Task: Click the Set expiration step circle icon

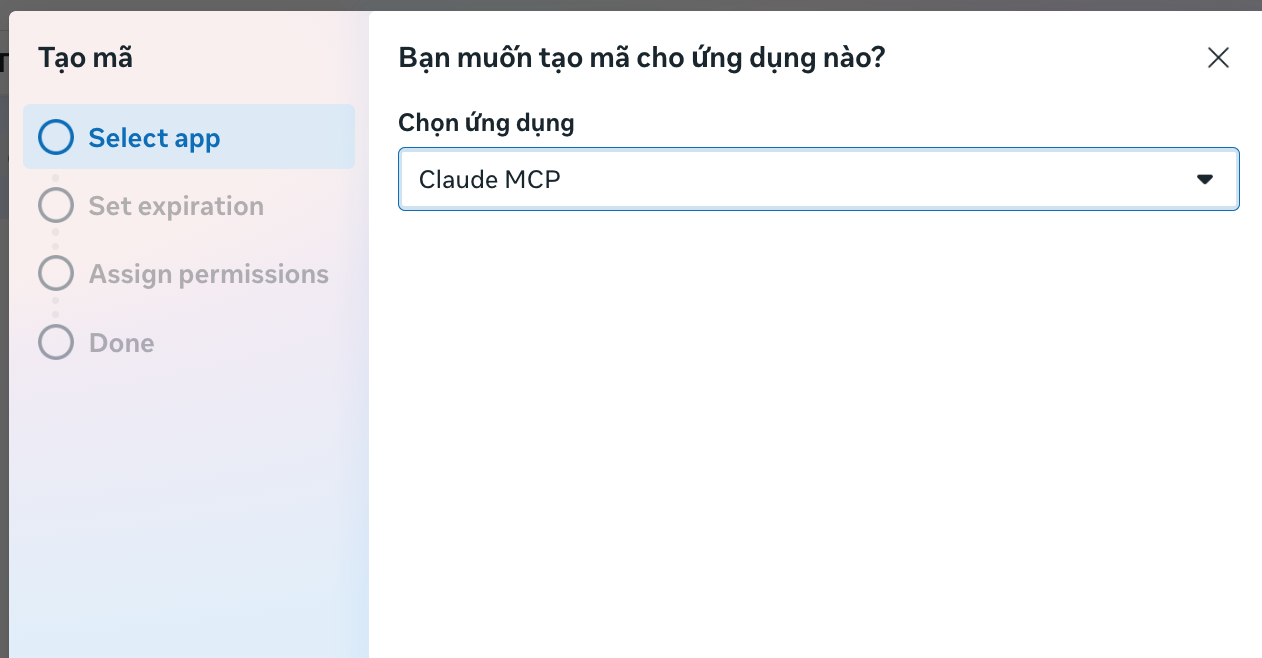Action: [56, 205]
